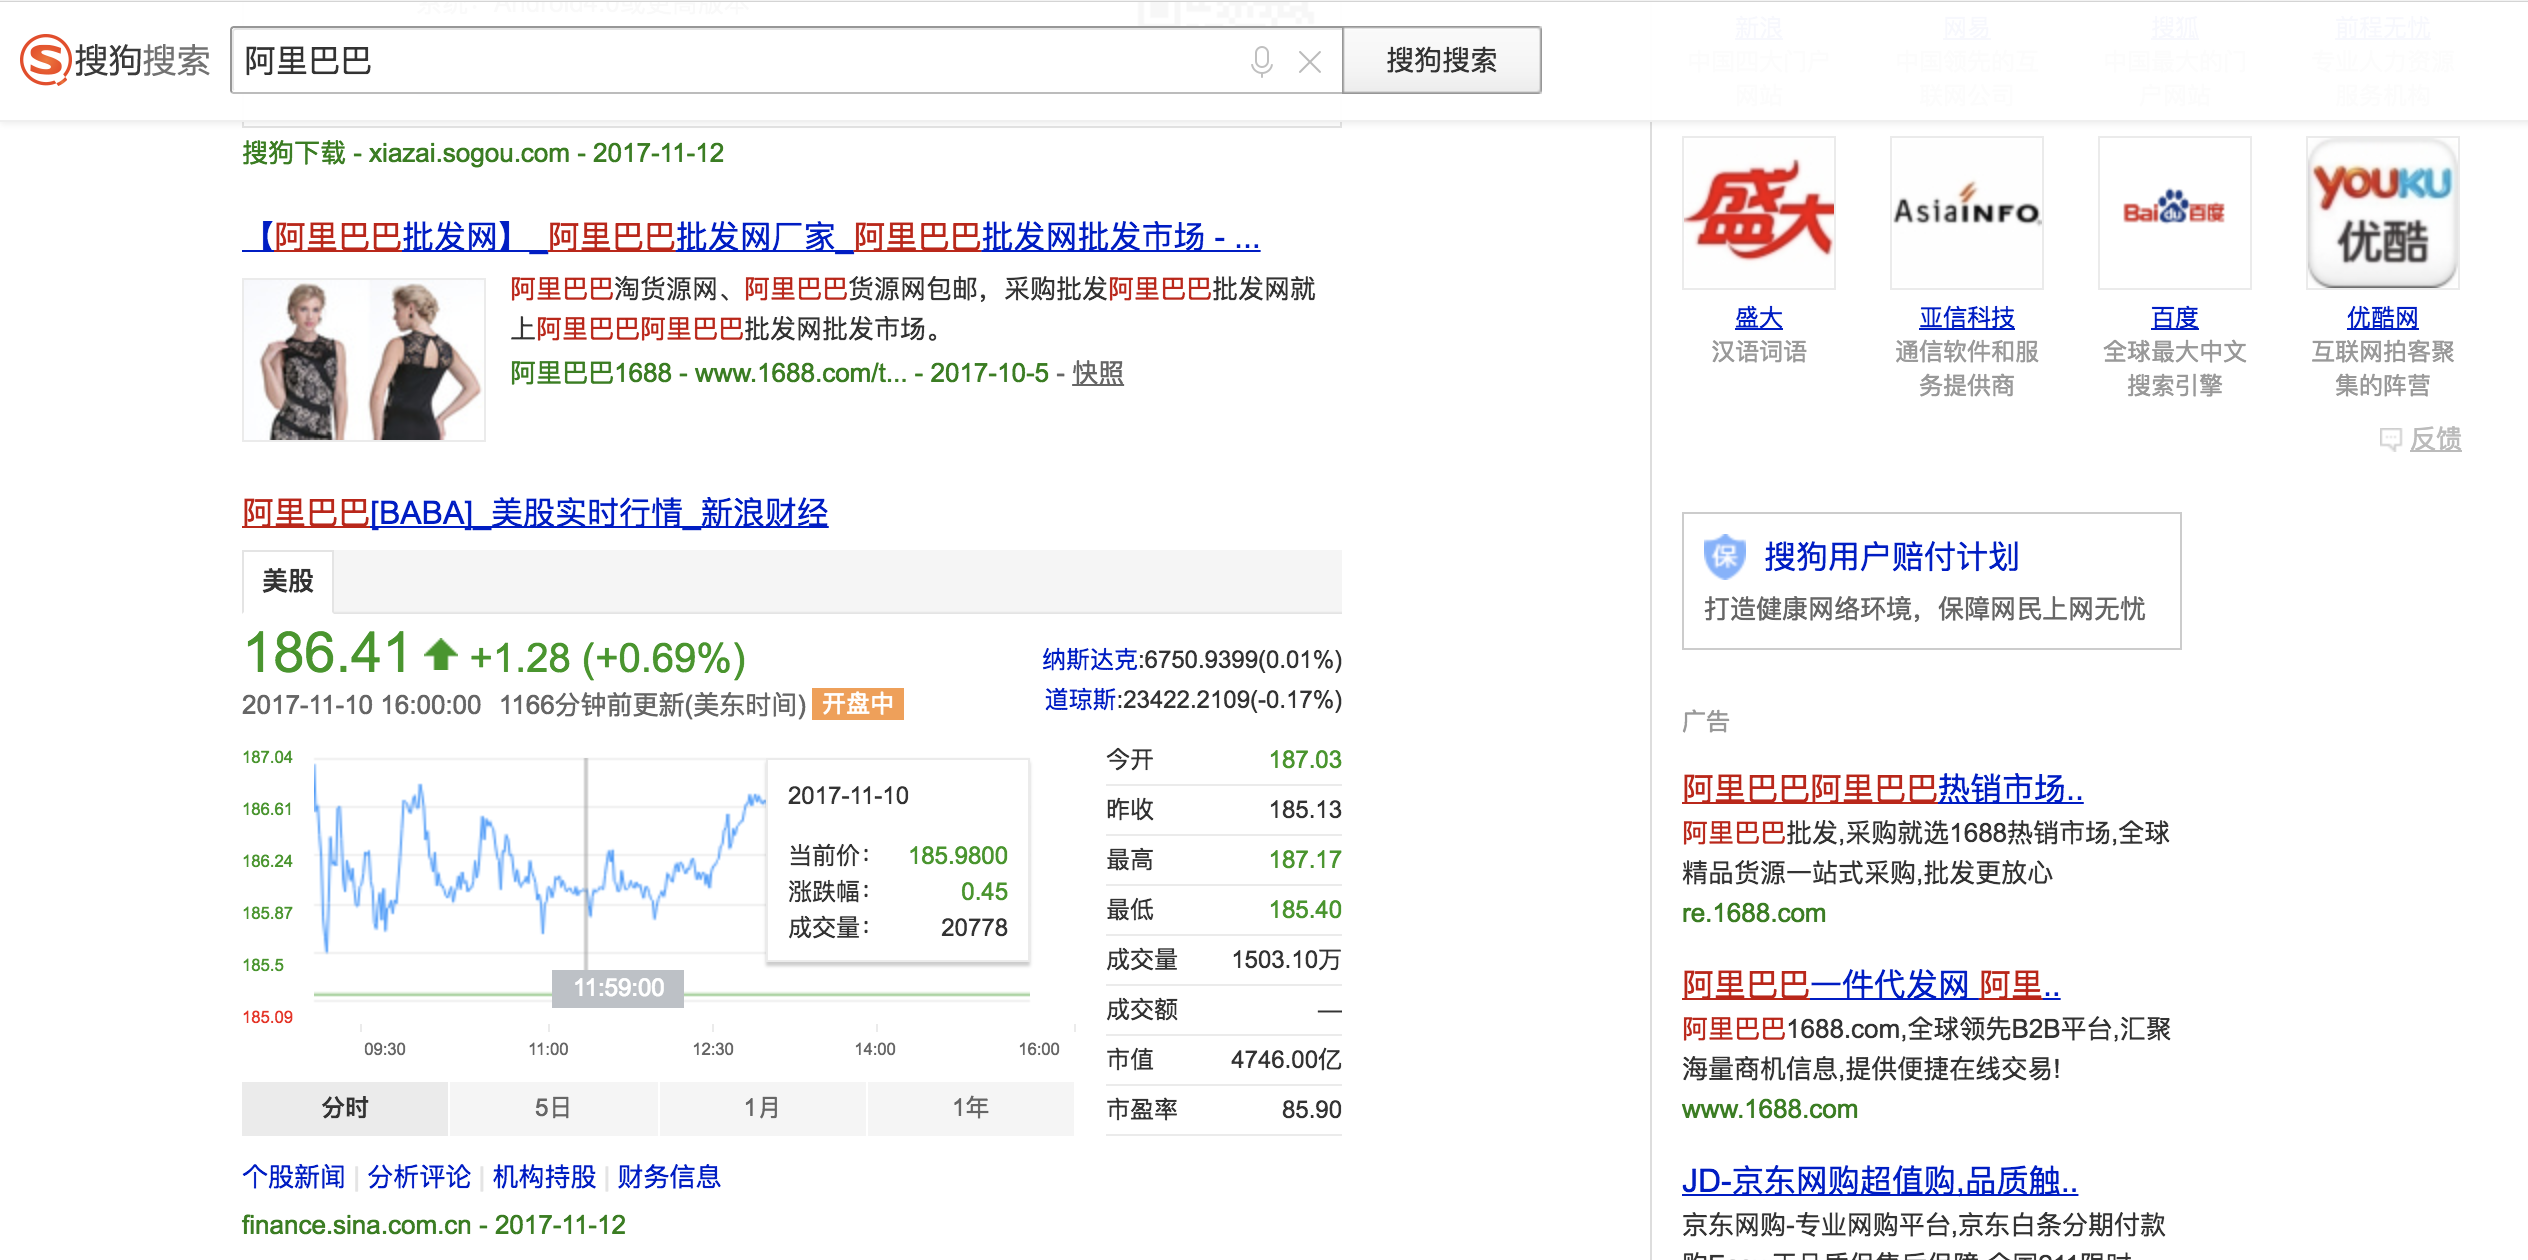Switch chart to 1年 view
Viewport: 2528px width, 1260px height.
(971, 1108)
